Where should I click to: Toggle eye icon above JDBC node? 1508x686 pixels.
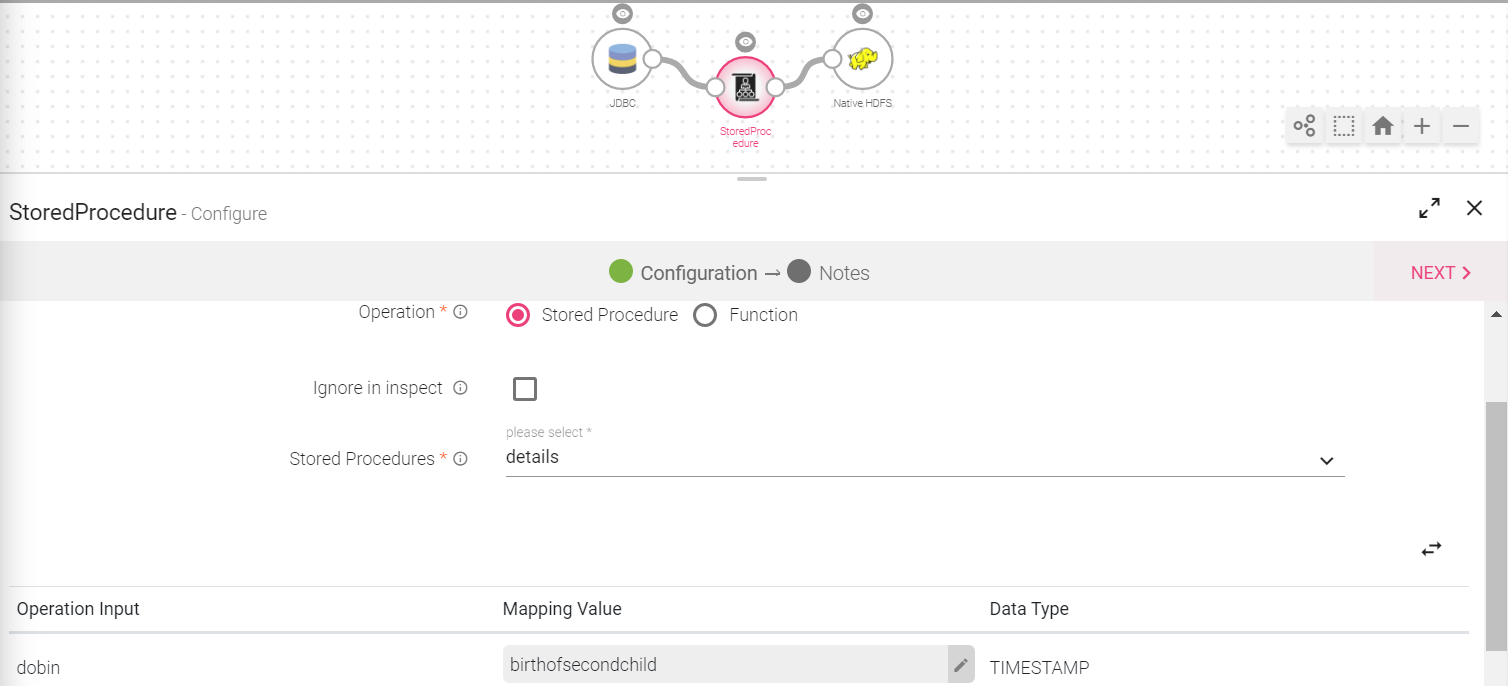click(x=622, y=14)
